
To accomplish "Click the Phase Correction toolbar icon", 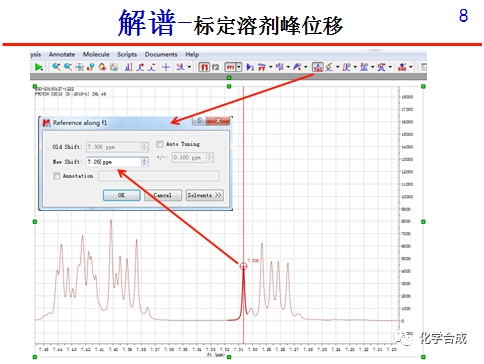I will [279, 67].
